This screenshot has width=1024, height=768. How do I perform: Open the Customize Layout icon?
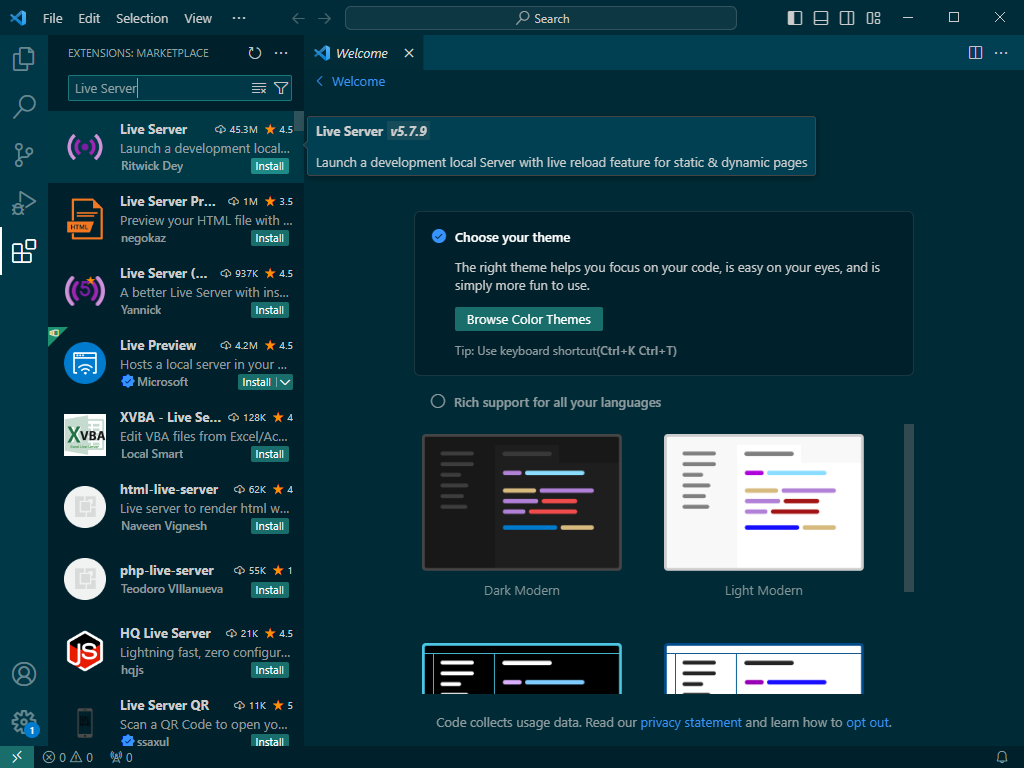[x=873, y=18]
